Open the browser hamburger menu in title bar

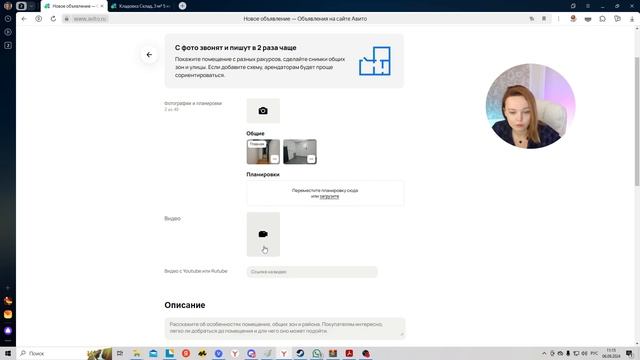(x=588, y=6)
